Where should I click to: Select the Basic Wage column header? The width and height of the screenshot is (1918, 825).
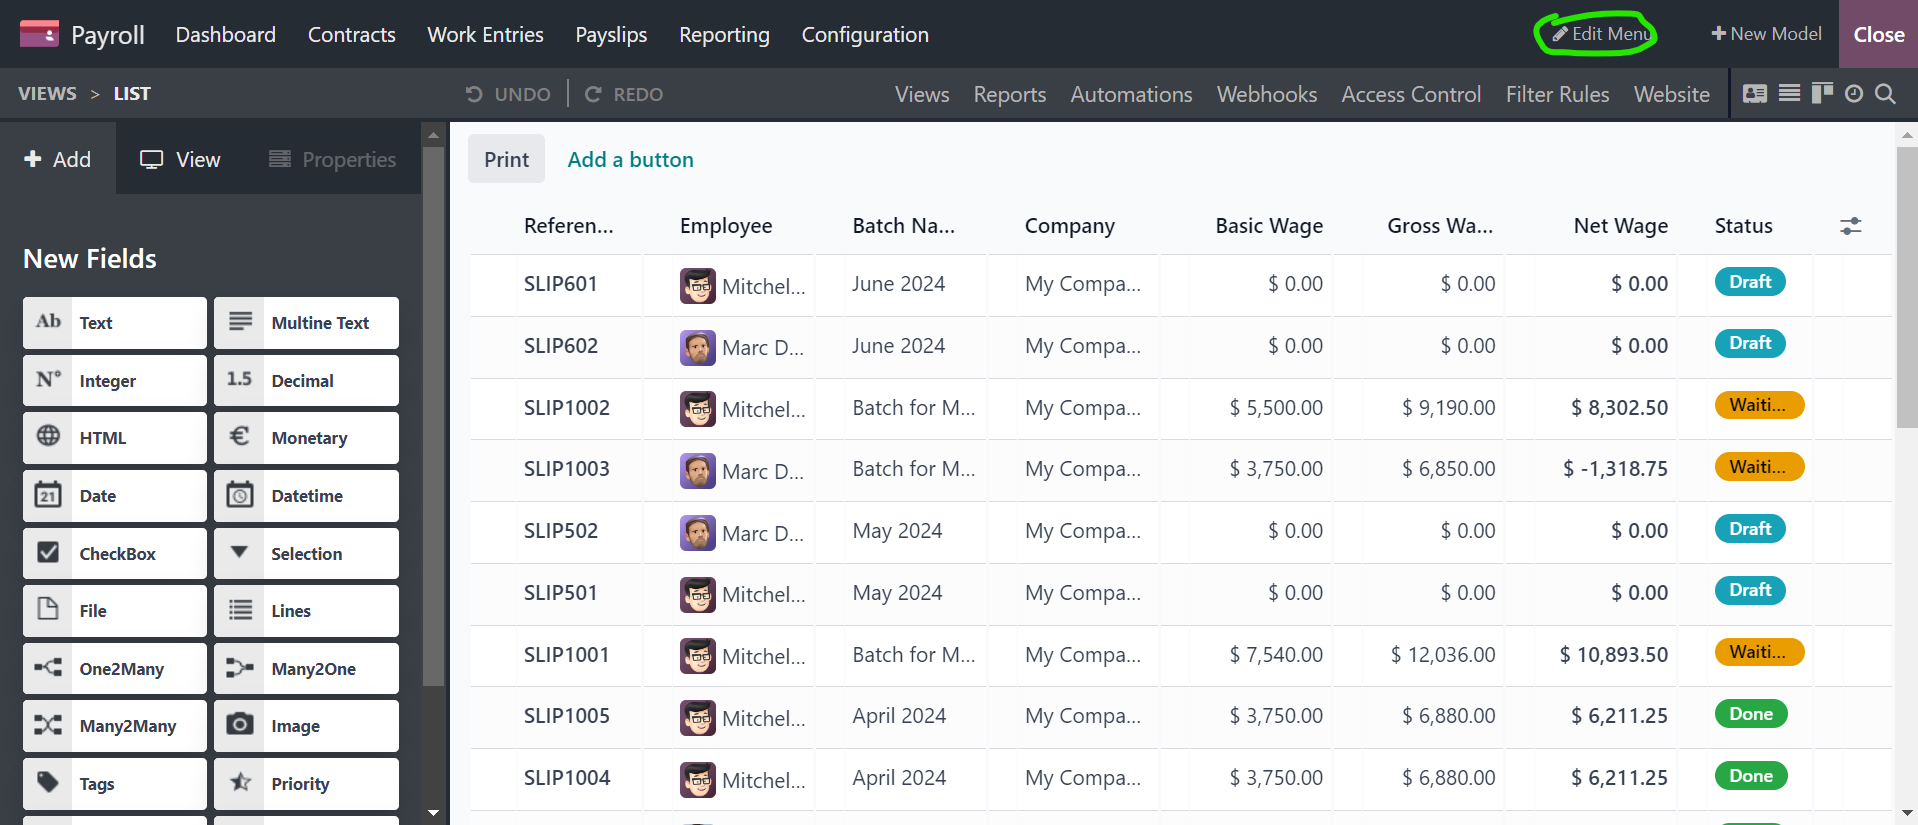[1269, 226]
